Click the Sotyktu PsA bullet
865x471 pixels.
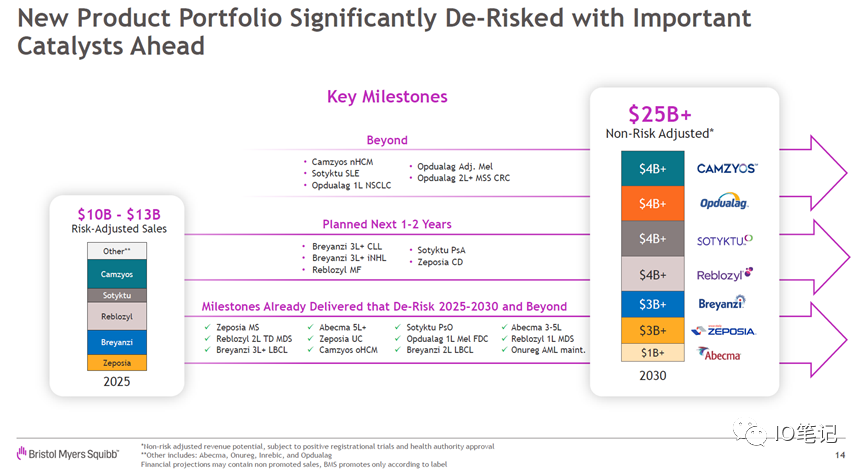[x=441, y=250]
